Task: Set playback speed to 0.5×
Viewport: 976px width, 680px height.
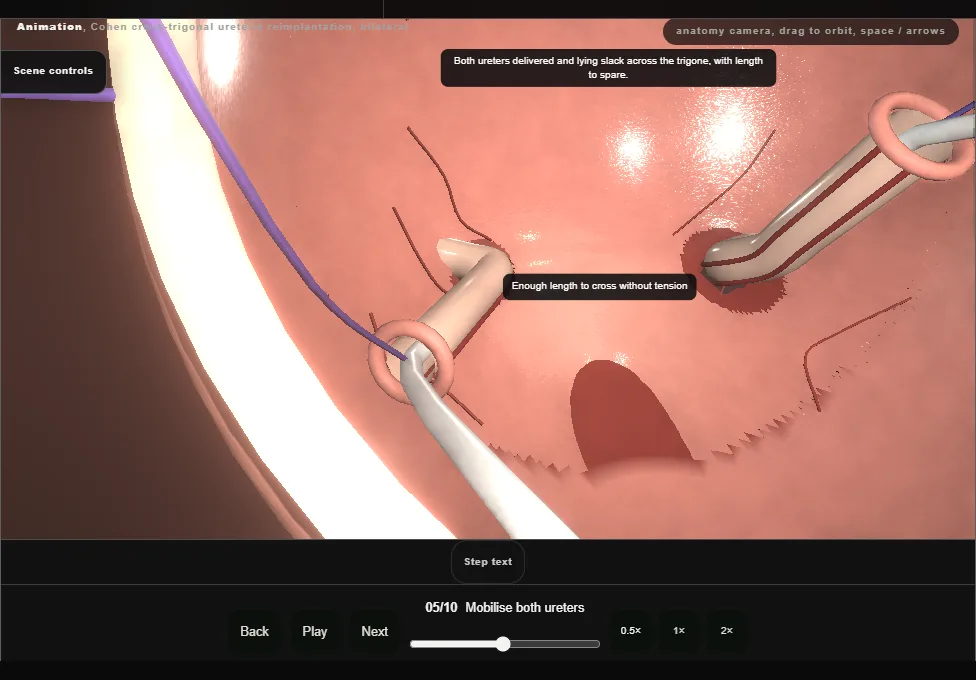Action: click(631, 631)
